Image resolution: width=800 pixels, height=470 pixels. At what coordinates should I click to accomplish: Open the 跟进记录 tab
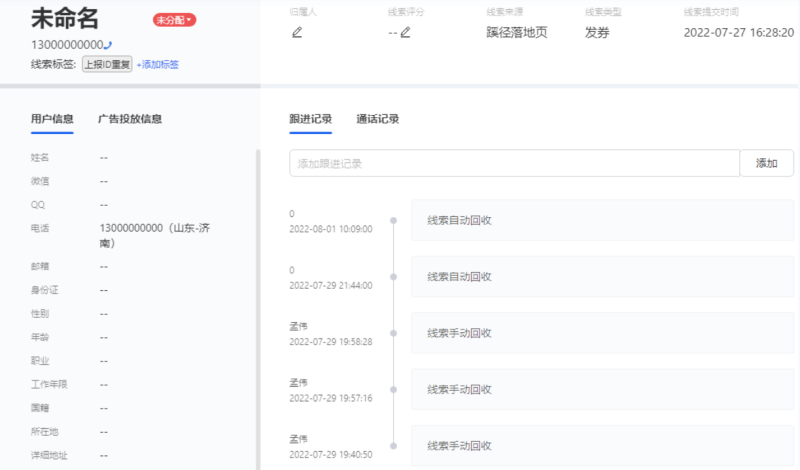click(x=310, y=119)
